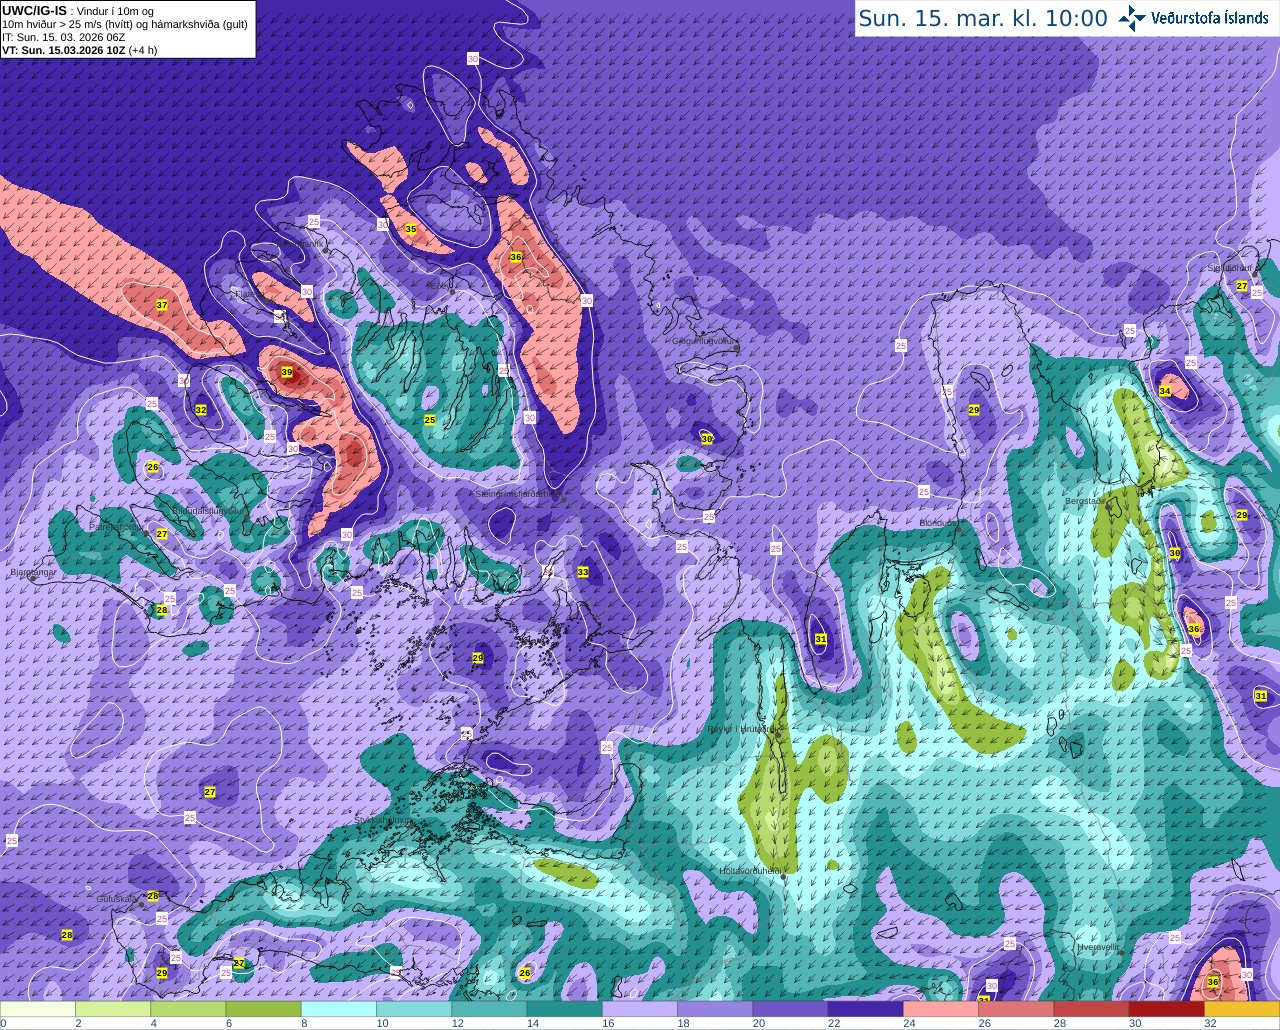Pick the salmon 26–28 legend swatch
The image size is (1280, 1030).
1015,1009
